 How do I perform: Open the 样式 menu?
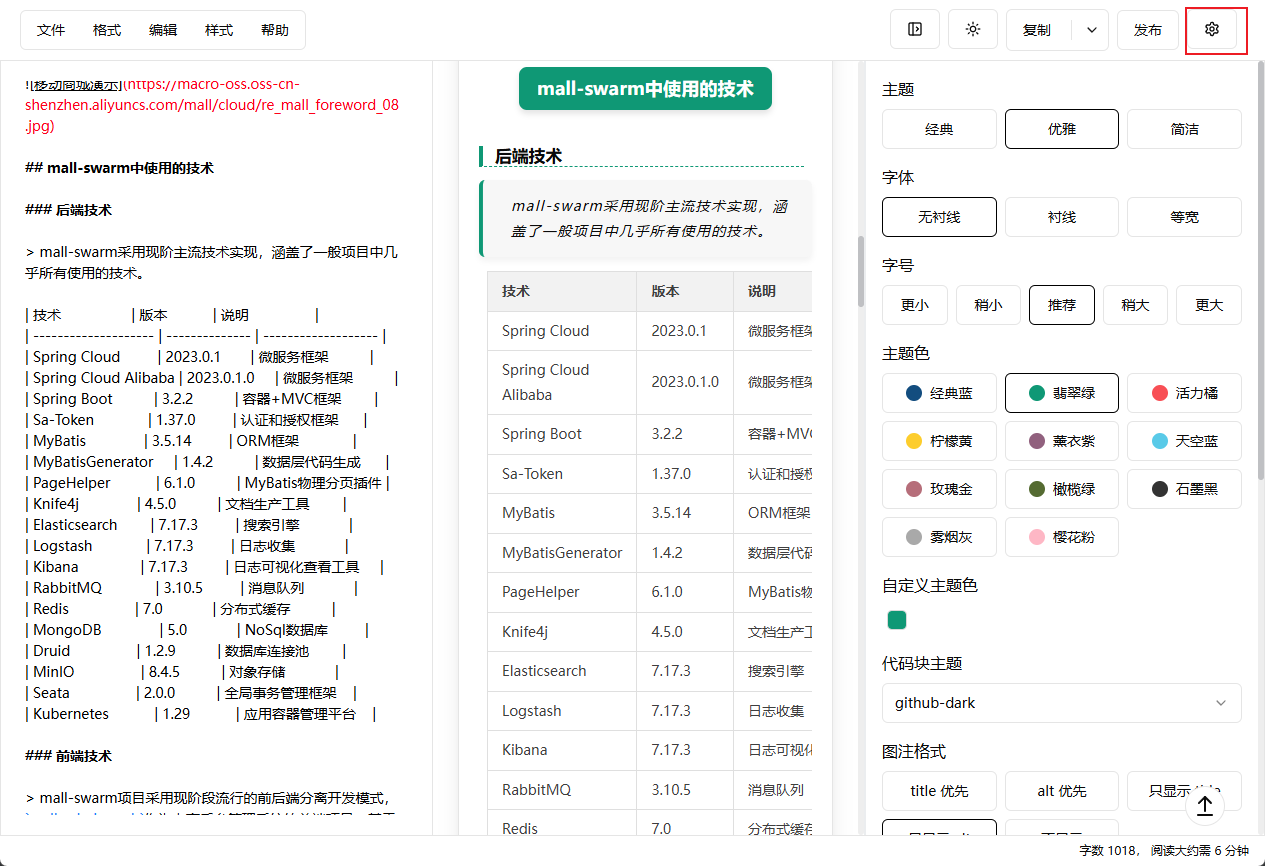point(219,30)
